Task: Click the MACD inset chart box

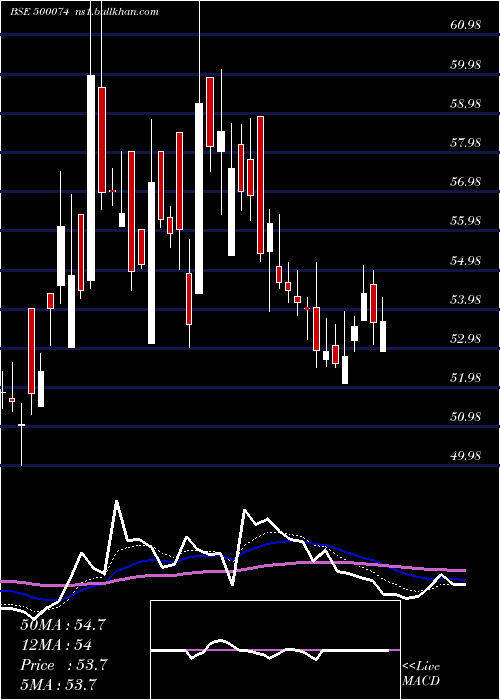Action: coord(275,650)
